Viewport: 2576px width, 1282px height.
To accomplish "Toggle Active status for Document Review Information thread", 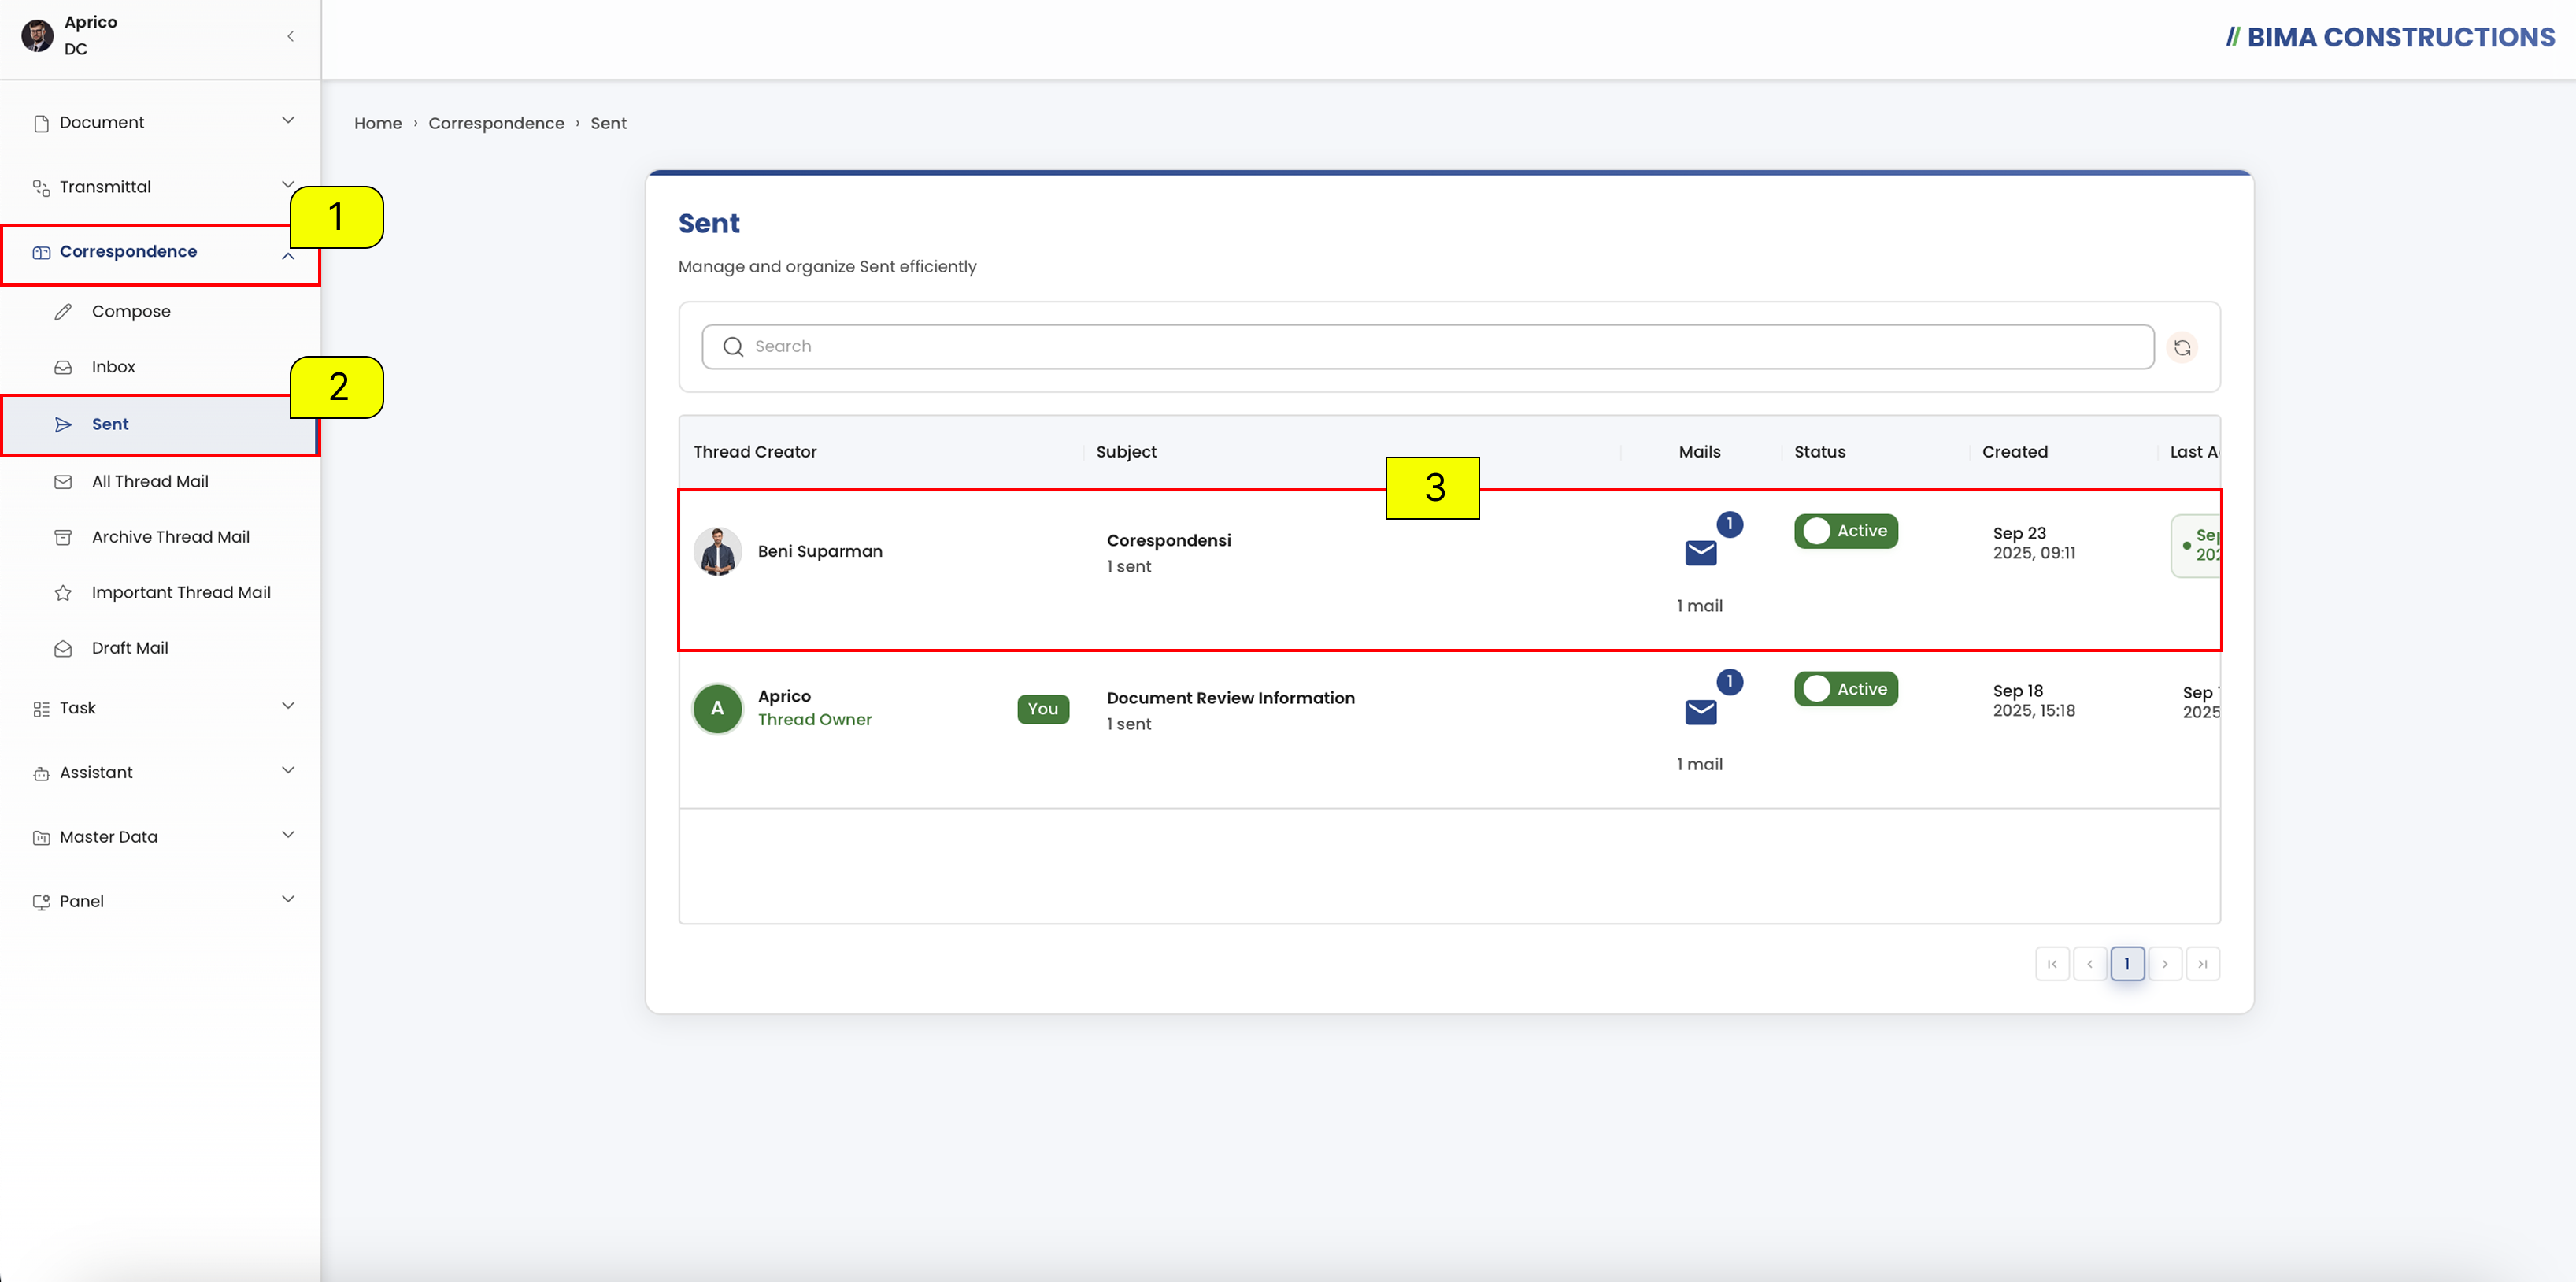I will pos(1845,689).
